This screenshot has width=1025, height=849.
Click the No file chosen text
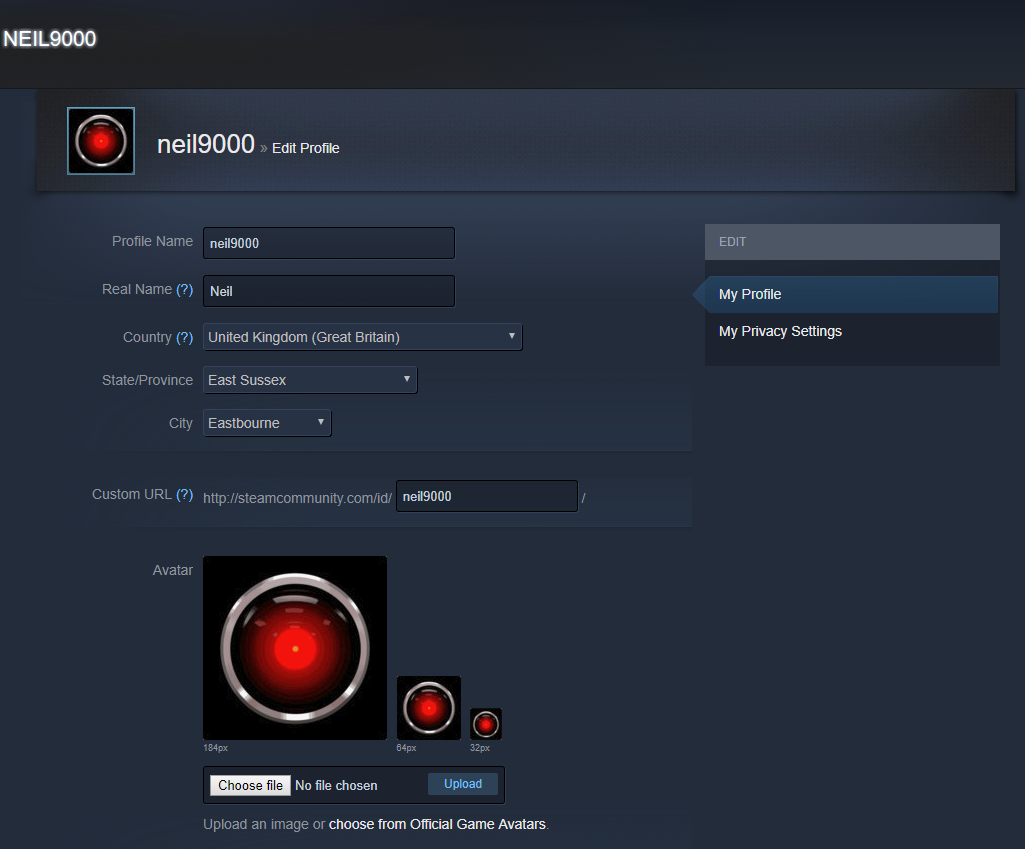coord(336,786)
